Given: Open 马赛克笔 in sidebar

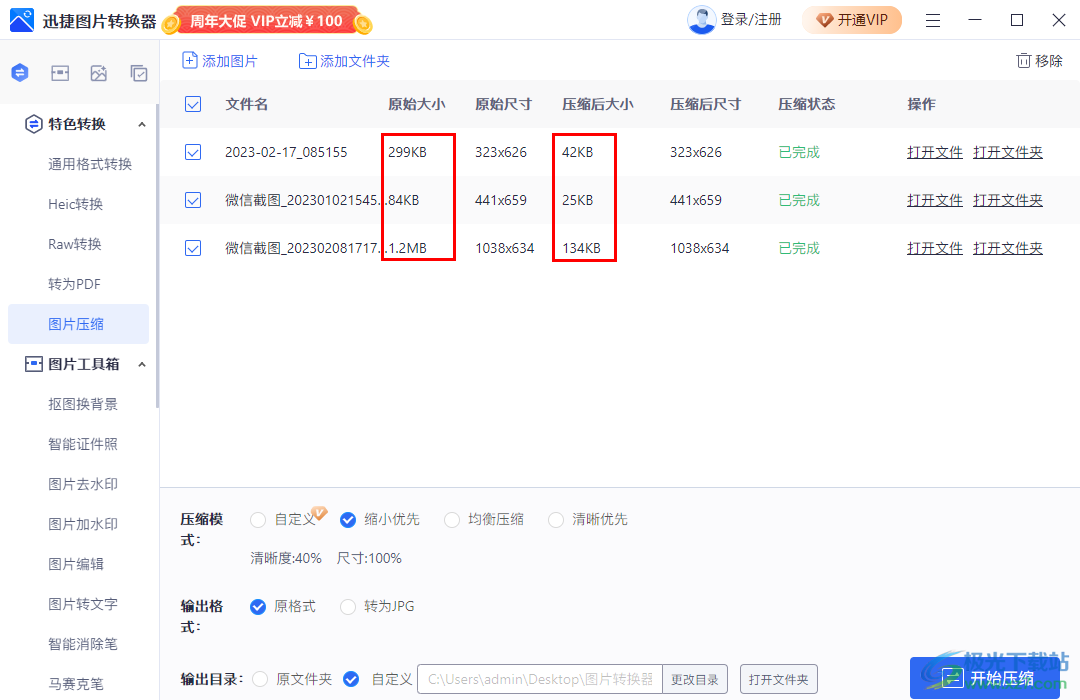Looking at the screenshot, I should point(76,683).
